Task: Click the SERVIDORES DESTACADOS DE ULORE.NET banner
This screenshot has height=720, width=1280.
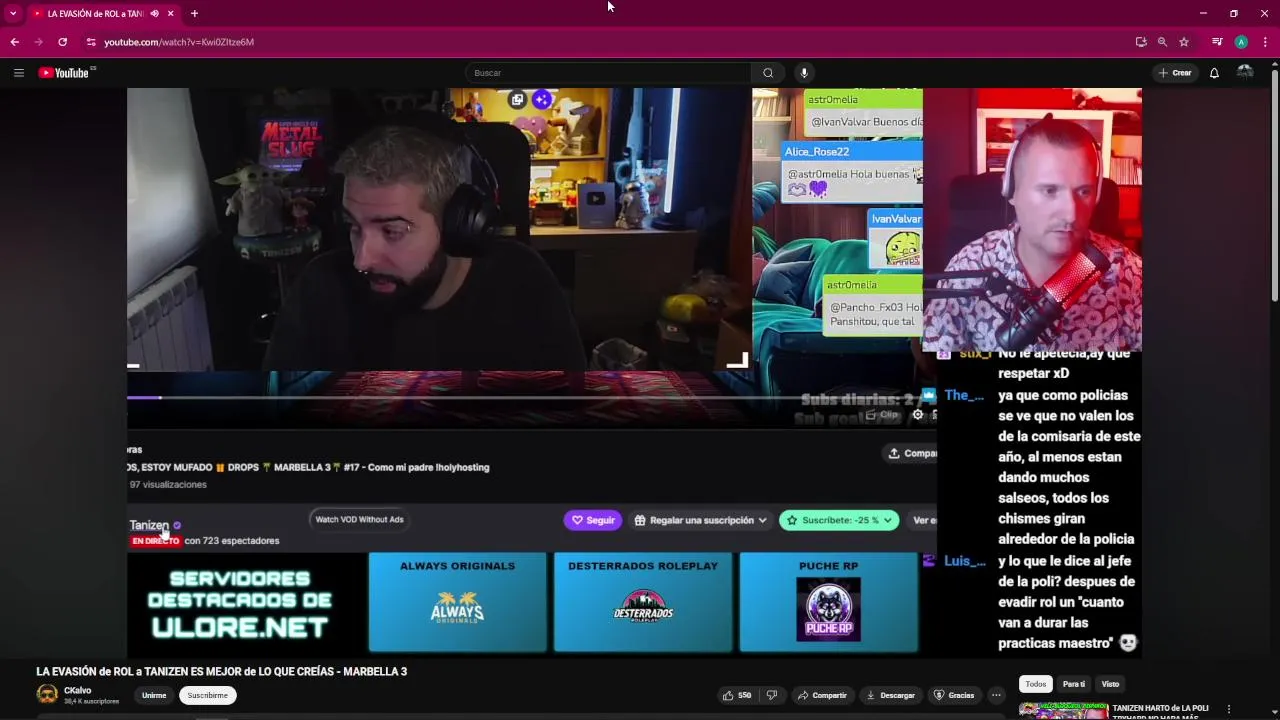Action: (240, 603)
